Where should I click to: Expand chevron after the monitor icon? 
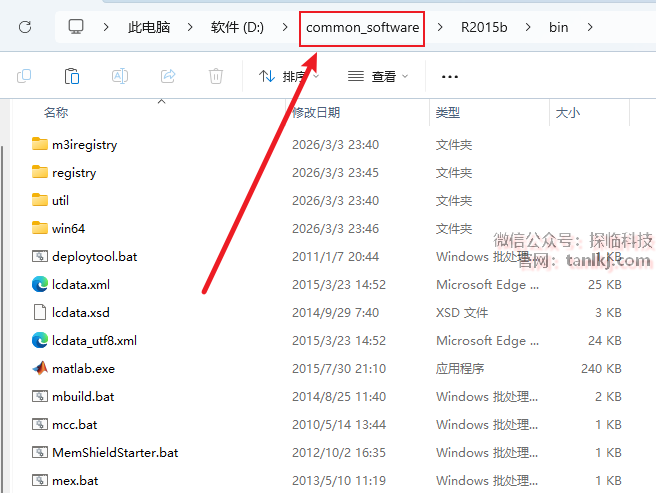(106, 27)
